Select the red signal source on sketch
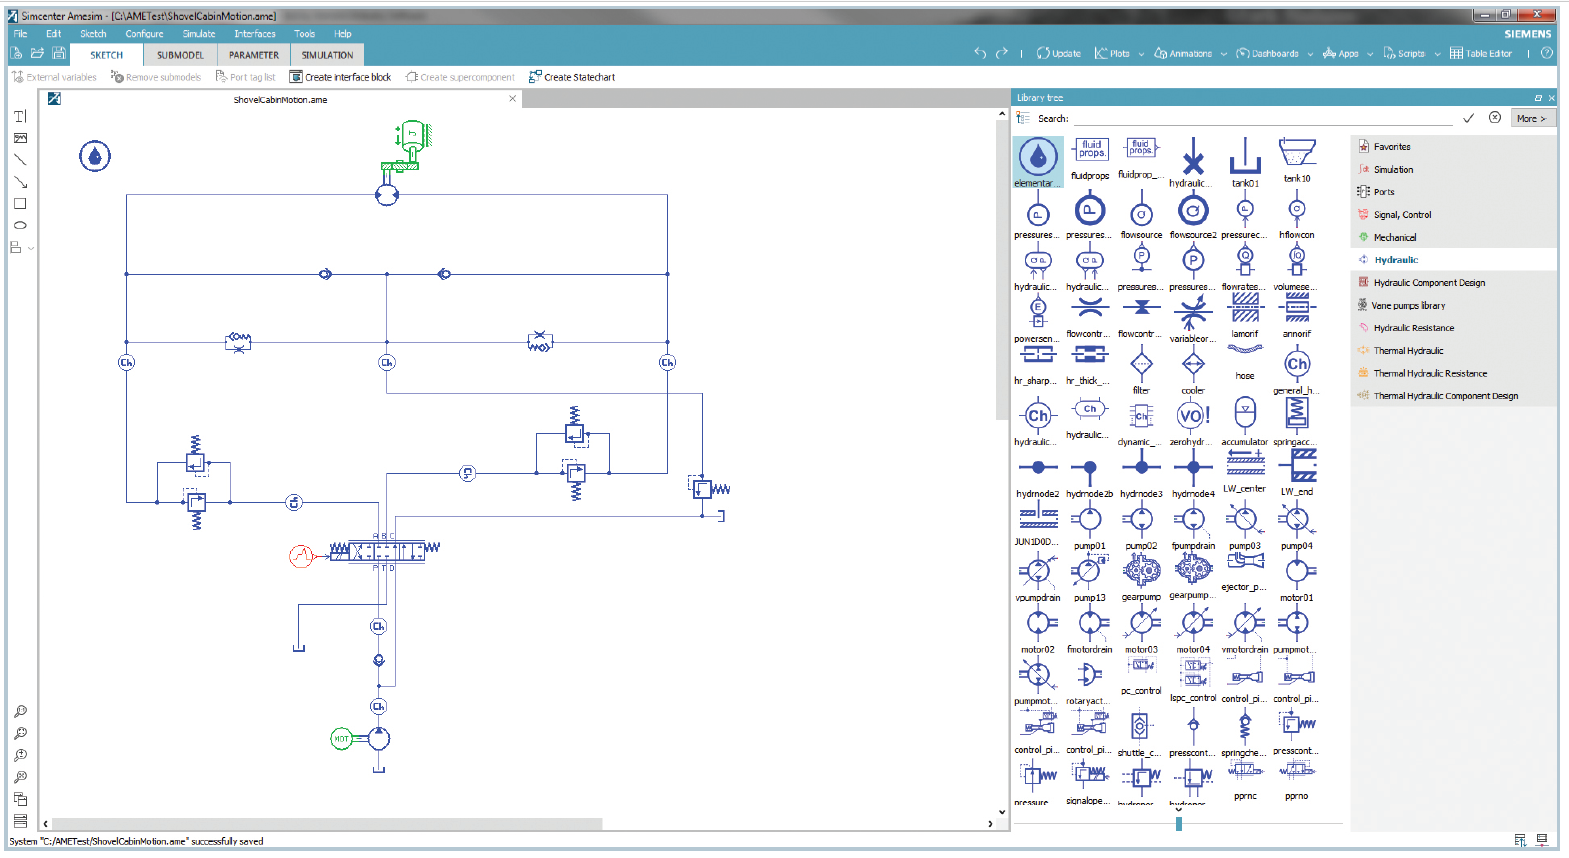This screenshot has width=1569, height=858. (301, 556)
